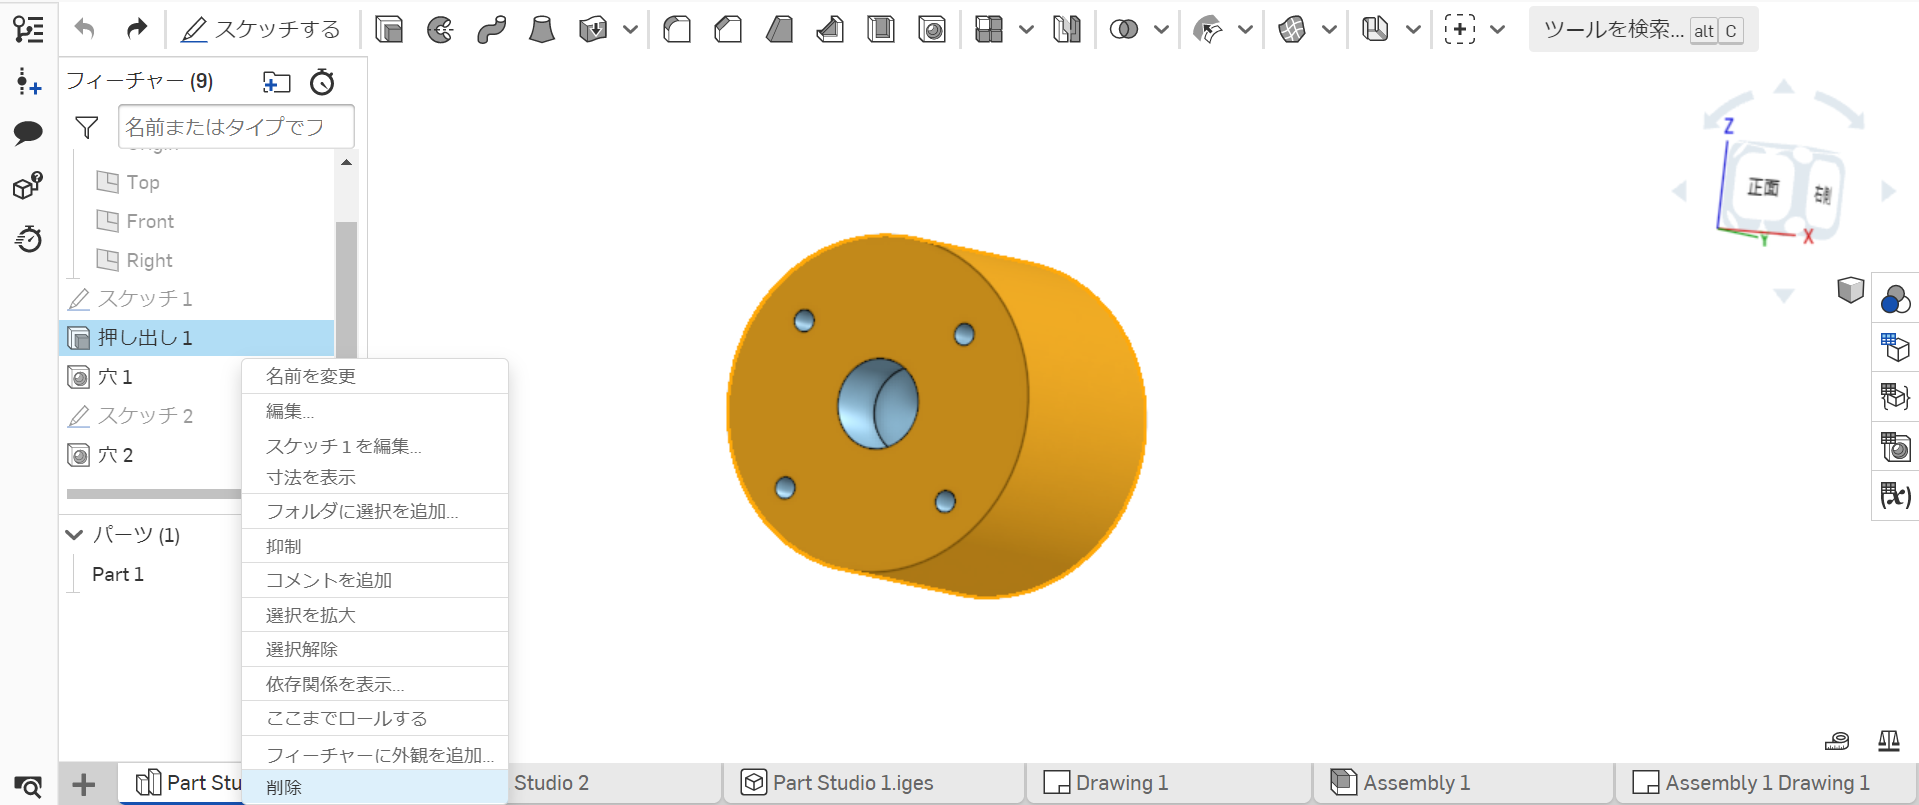
Task: Click the 正面 face of view cube
Action: coord(1763,188)
